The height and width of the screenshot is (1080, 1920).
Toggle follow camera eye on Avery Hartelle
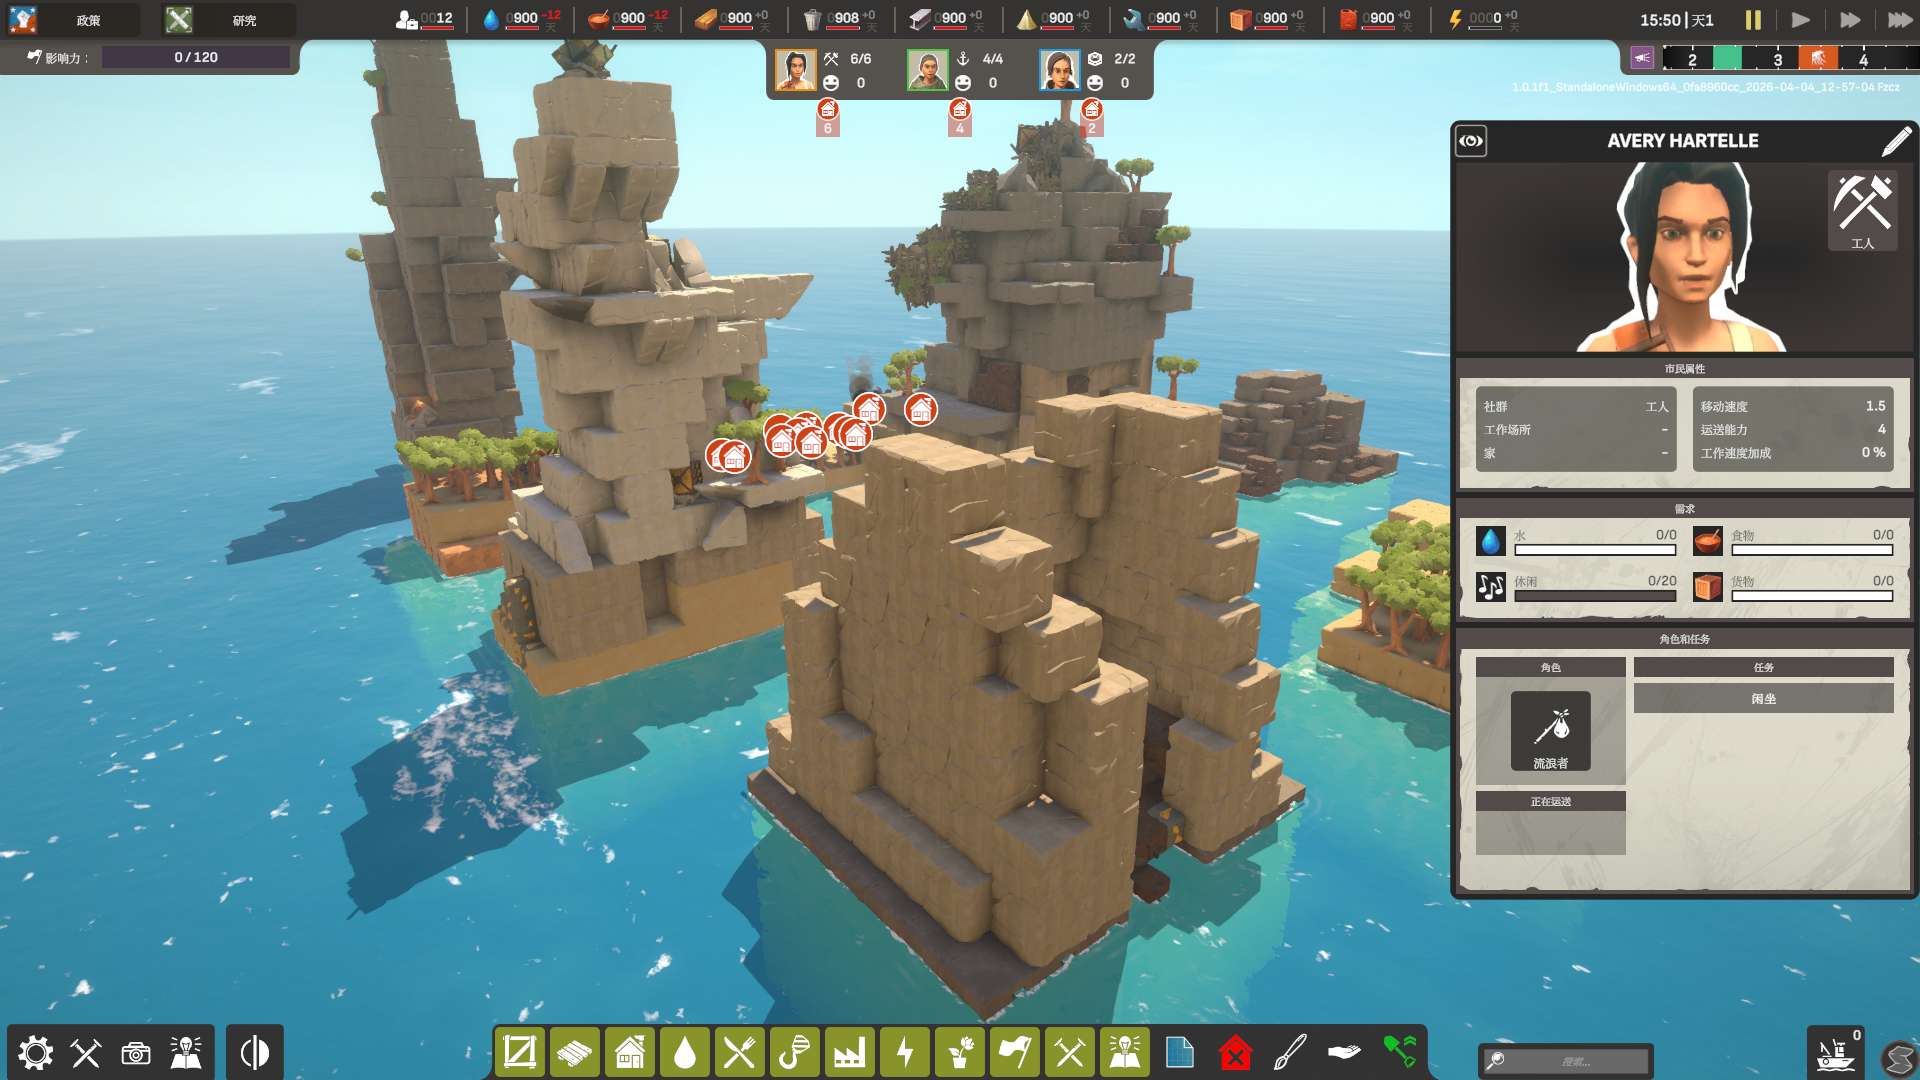pos(1471,141)
